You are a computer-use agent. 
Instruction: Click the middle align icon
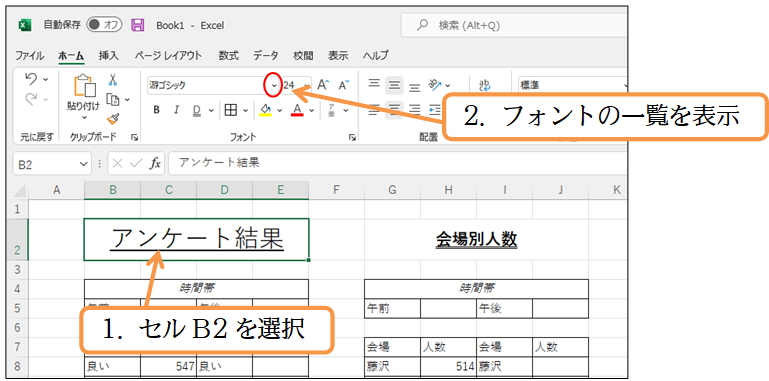click(x=394, y=85)
